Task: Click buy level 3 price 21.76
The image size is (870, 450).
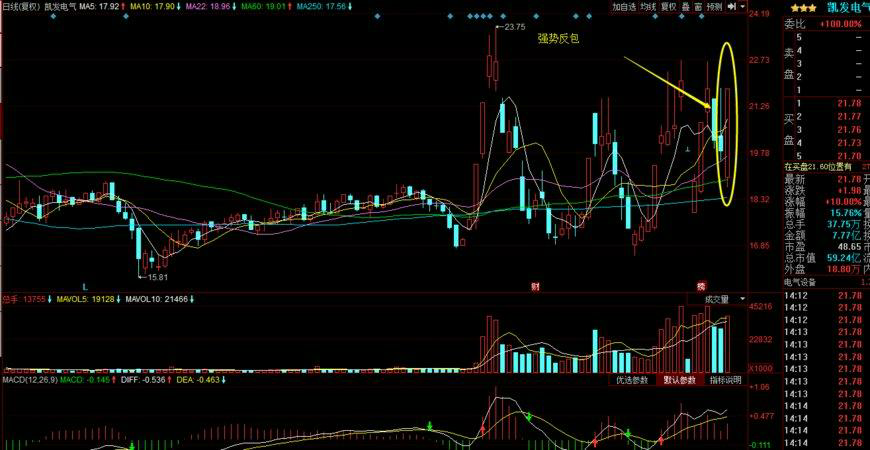Action: (x=849, y=130)
